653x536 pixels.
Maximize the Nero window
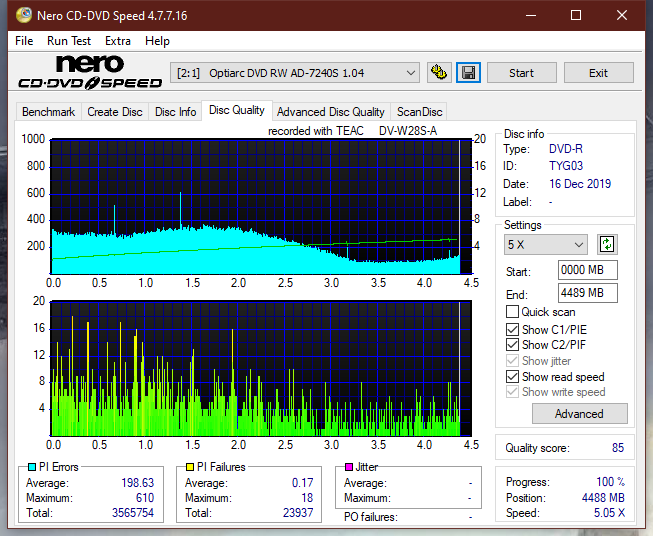pyautogui.click(x=576, y=15)
